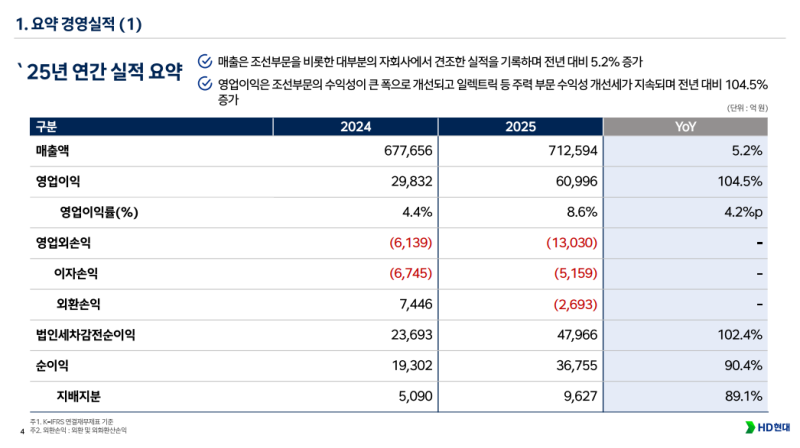
Task: Select the 구분 column header
Action: [46, 127]
